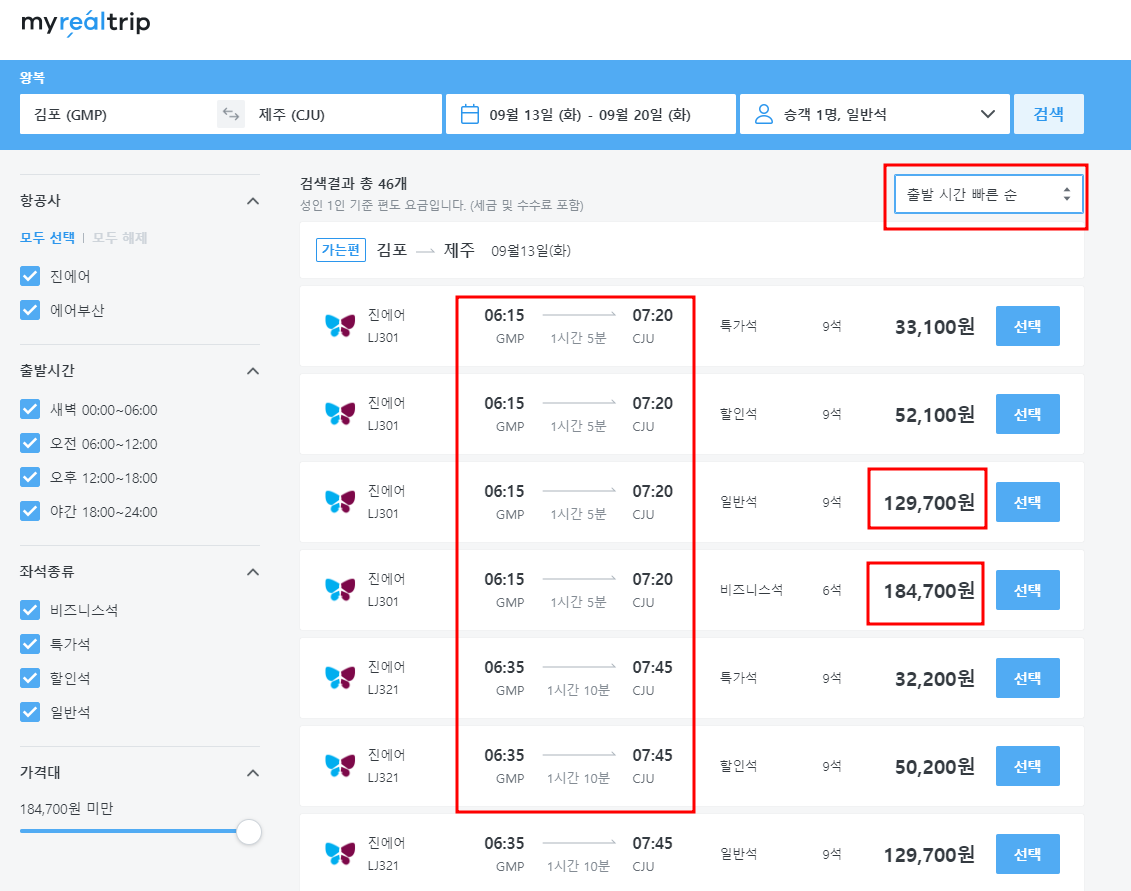Select the LJ301 일반석 129,700원 flight
The image size is (1131, 891).
pyautogui.click(x=1027, y=502)
